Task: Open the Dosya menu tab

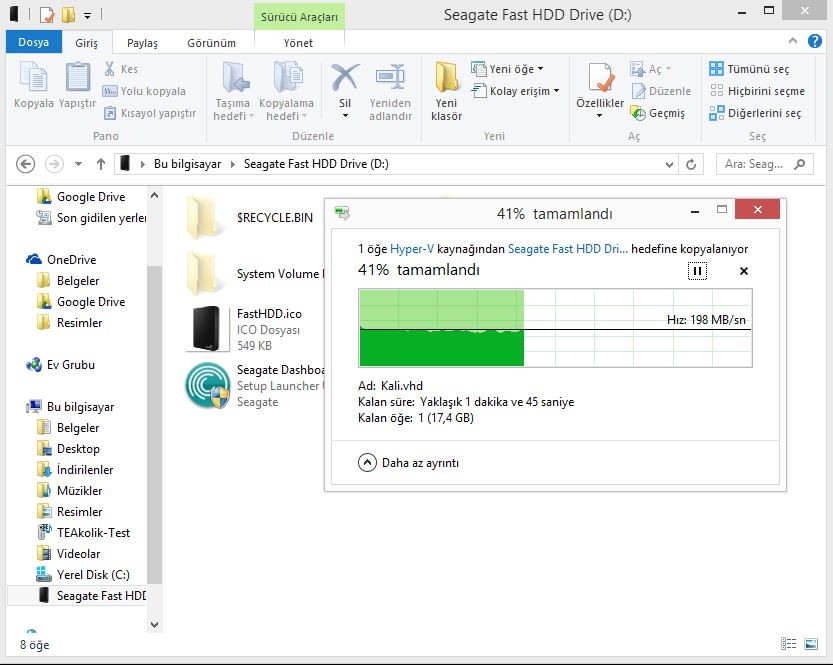Action: [x=33, y=42]
